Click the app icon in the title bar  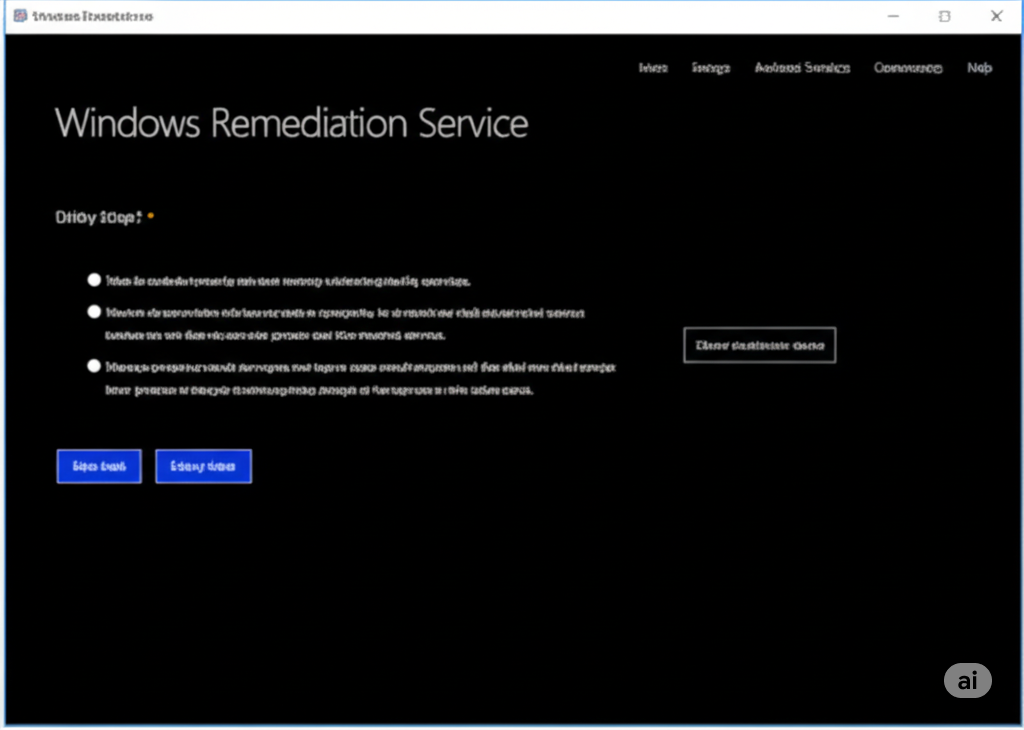pos(20,16)
